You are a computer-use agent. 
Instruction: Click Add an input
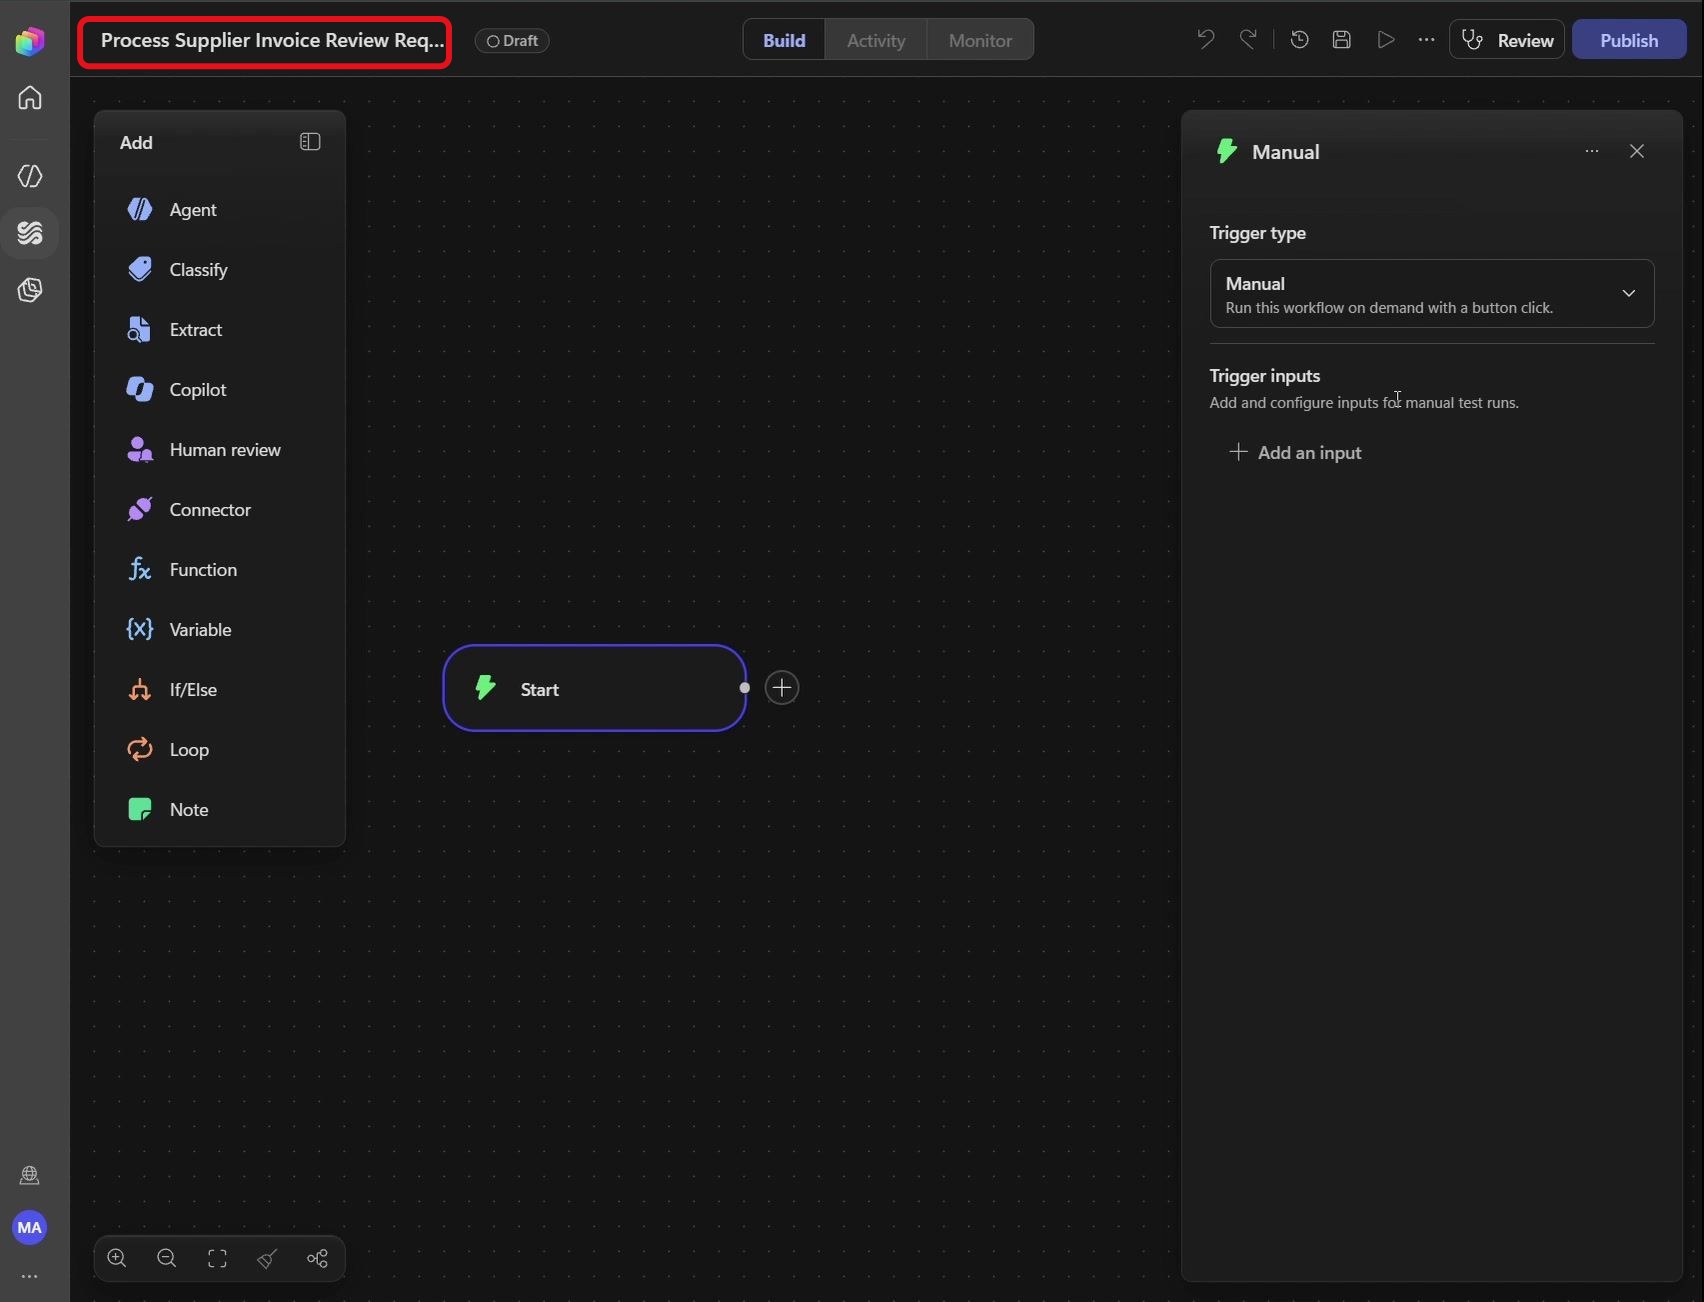point(1295,453)
